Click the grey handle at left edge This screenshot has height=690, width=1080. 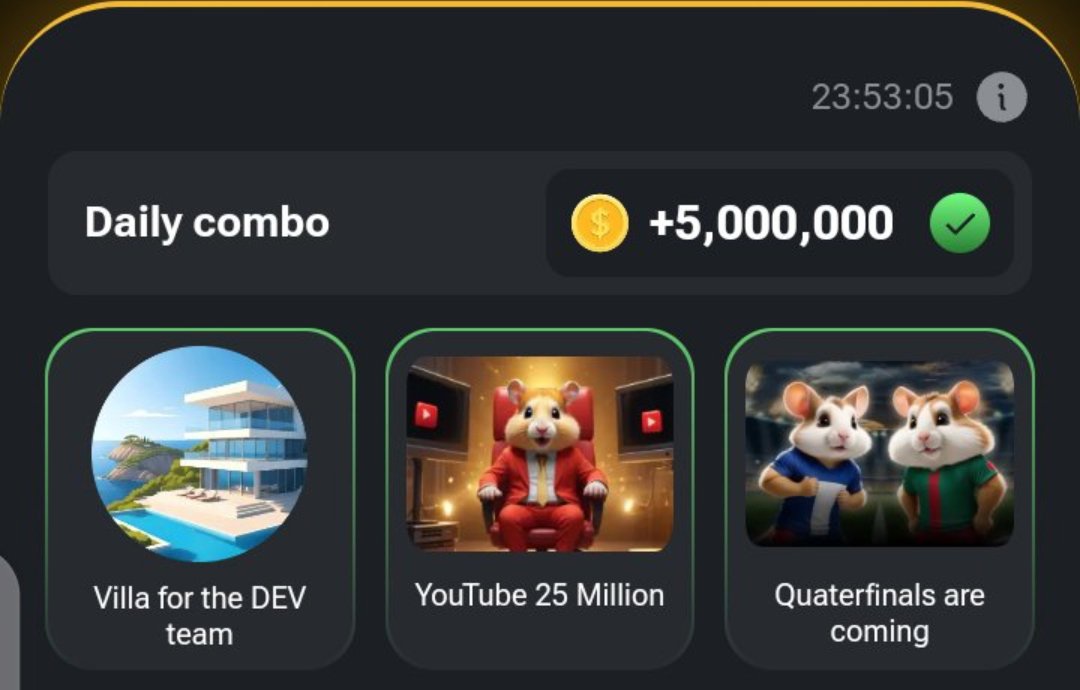[9, 621]
